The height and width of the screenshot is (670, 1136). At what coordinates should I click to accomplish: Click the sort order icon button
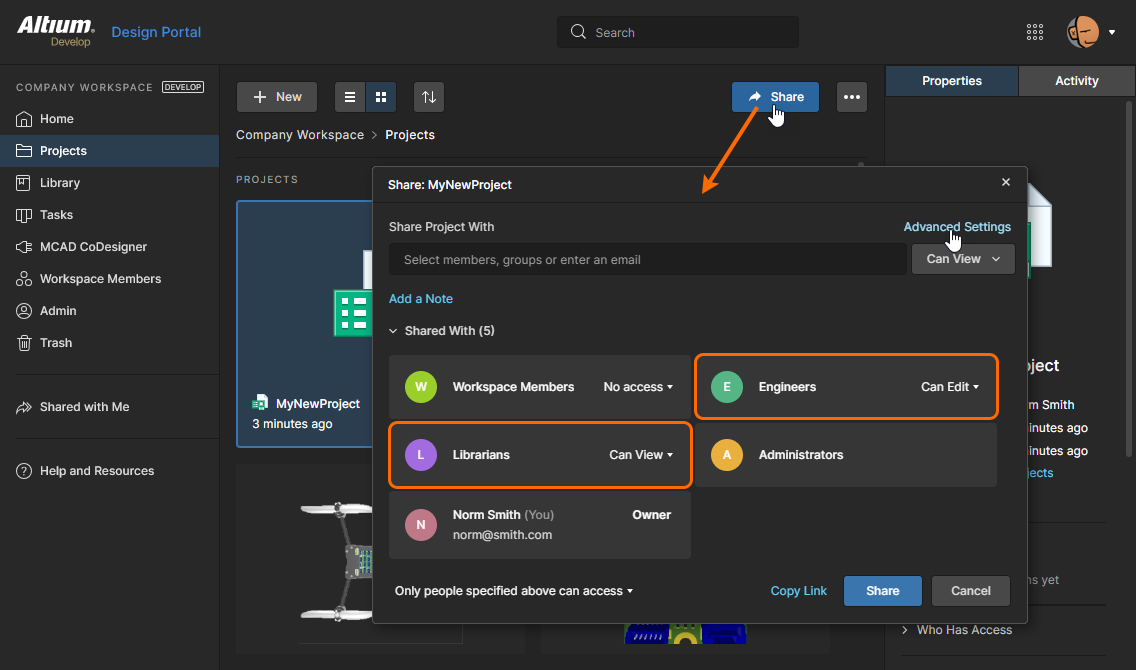[x=429, y=97]
